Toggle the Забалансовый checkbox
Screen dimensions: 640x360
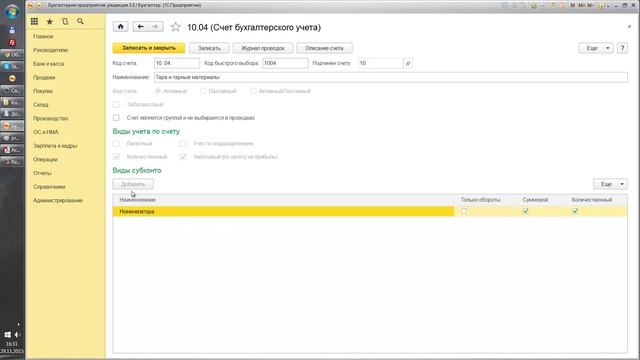116,104
